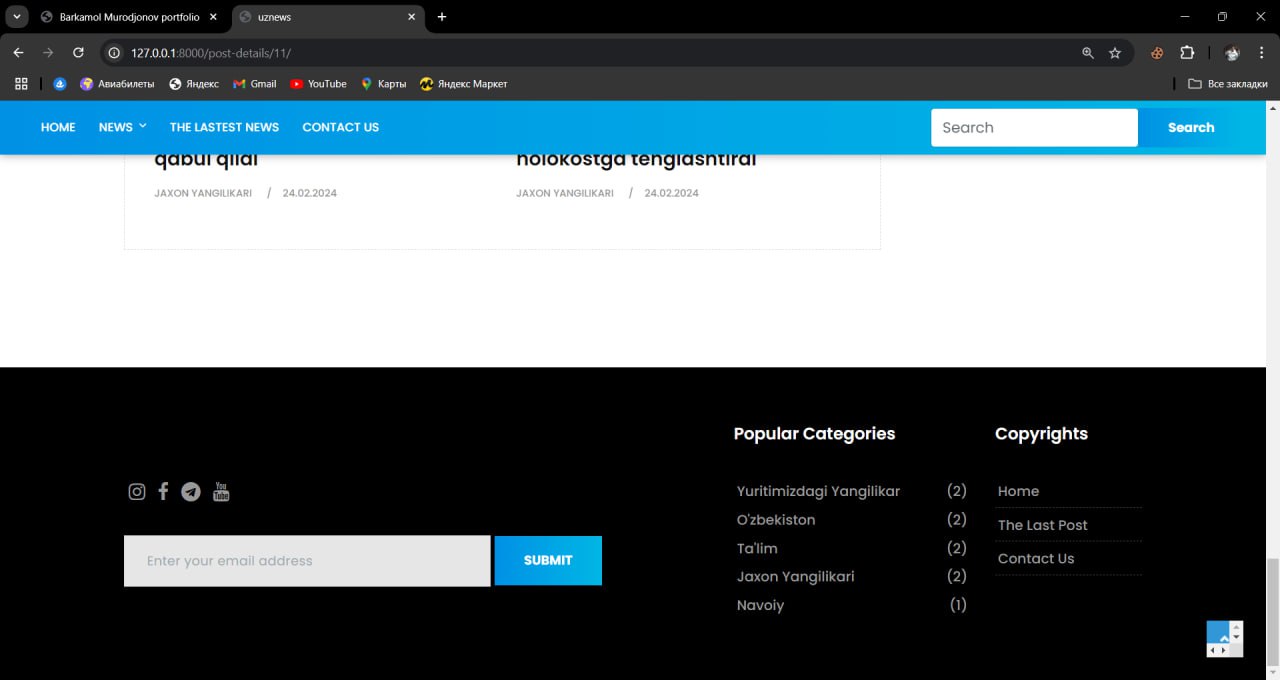The width and height of the screenshot is (1280, 680).
Task: Open the Navoiy category
Action: click(760, 605)
